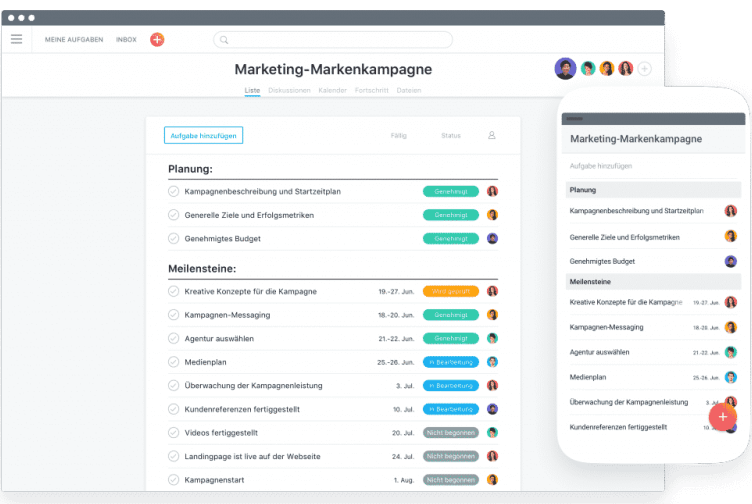Open the Fortschritt tab

tap(372, 90)
